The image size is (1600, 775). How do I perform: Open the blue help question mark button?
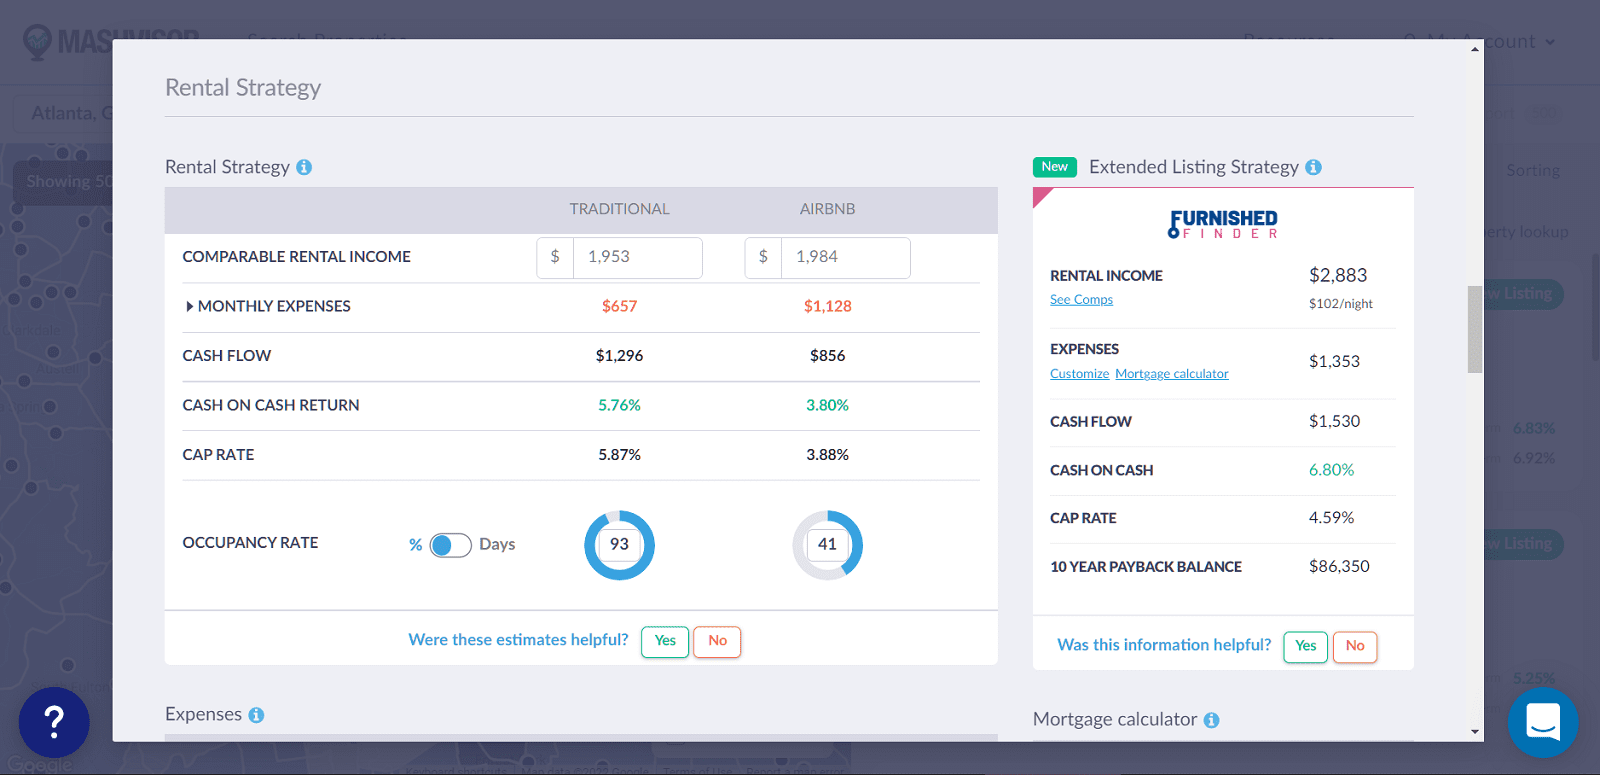(54, 722)
